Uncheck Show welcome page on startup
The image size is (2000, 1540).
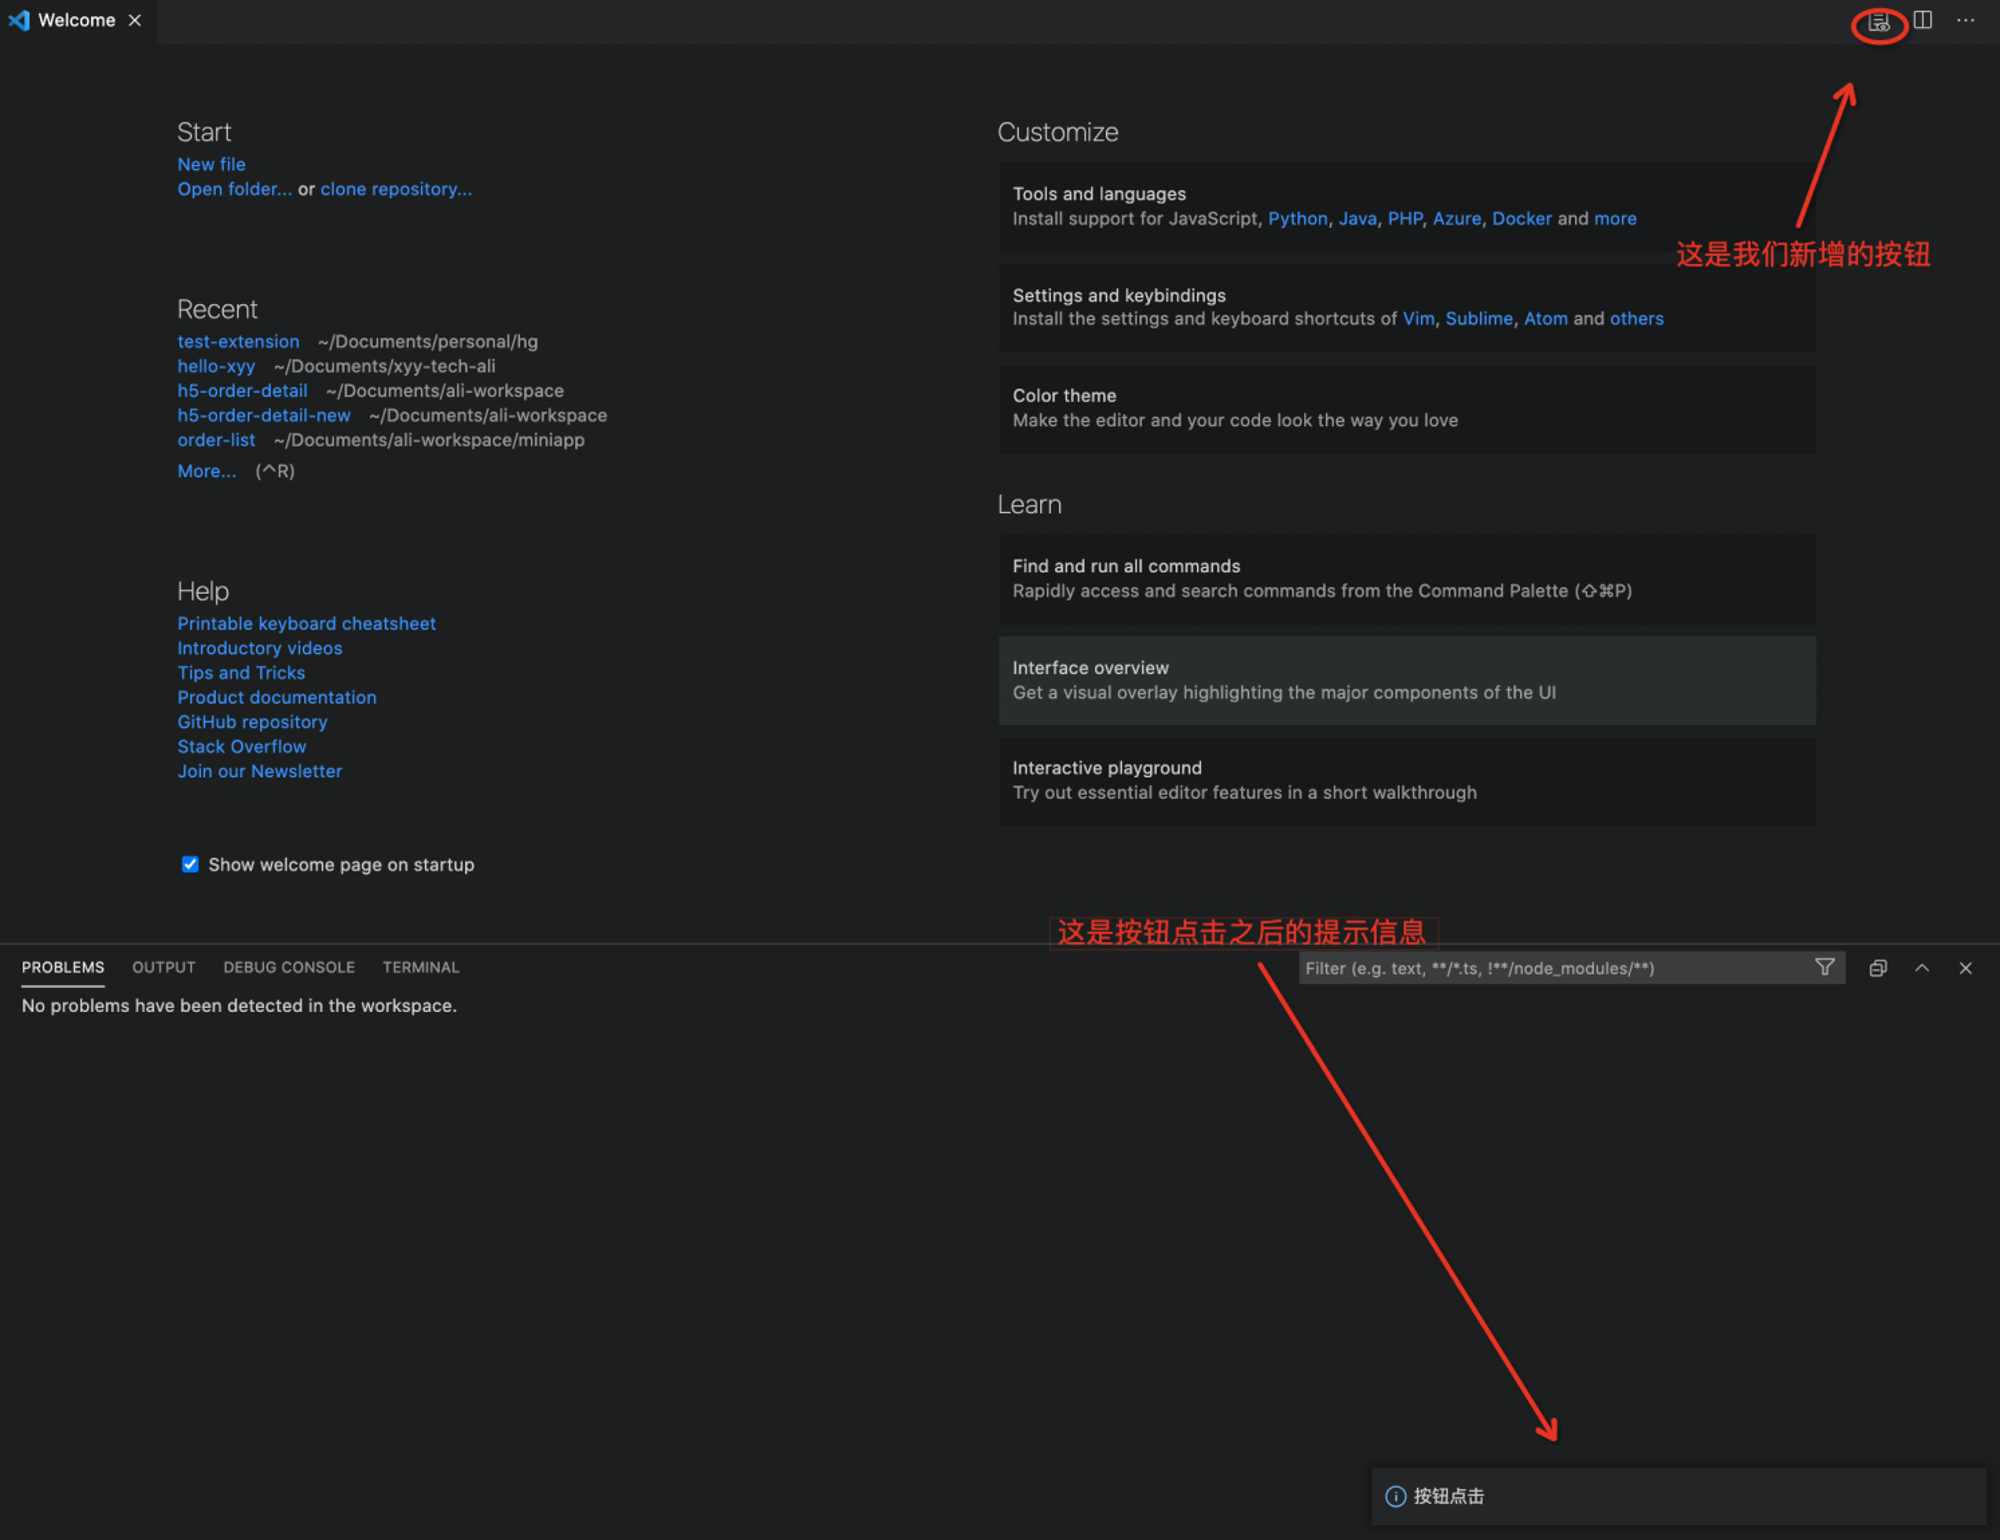coord(190,864)
